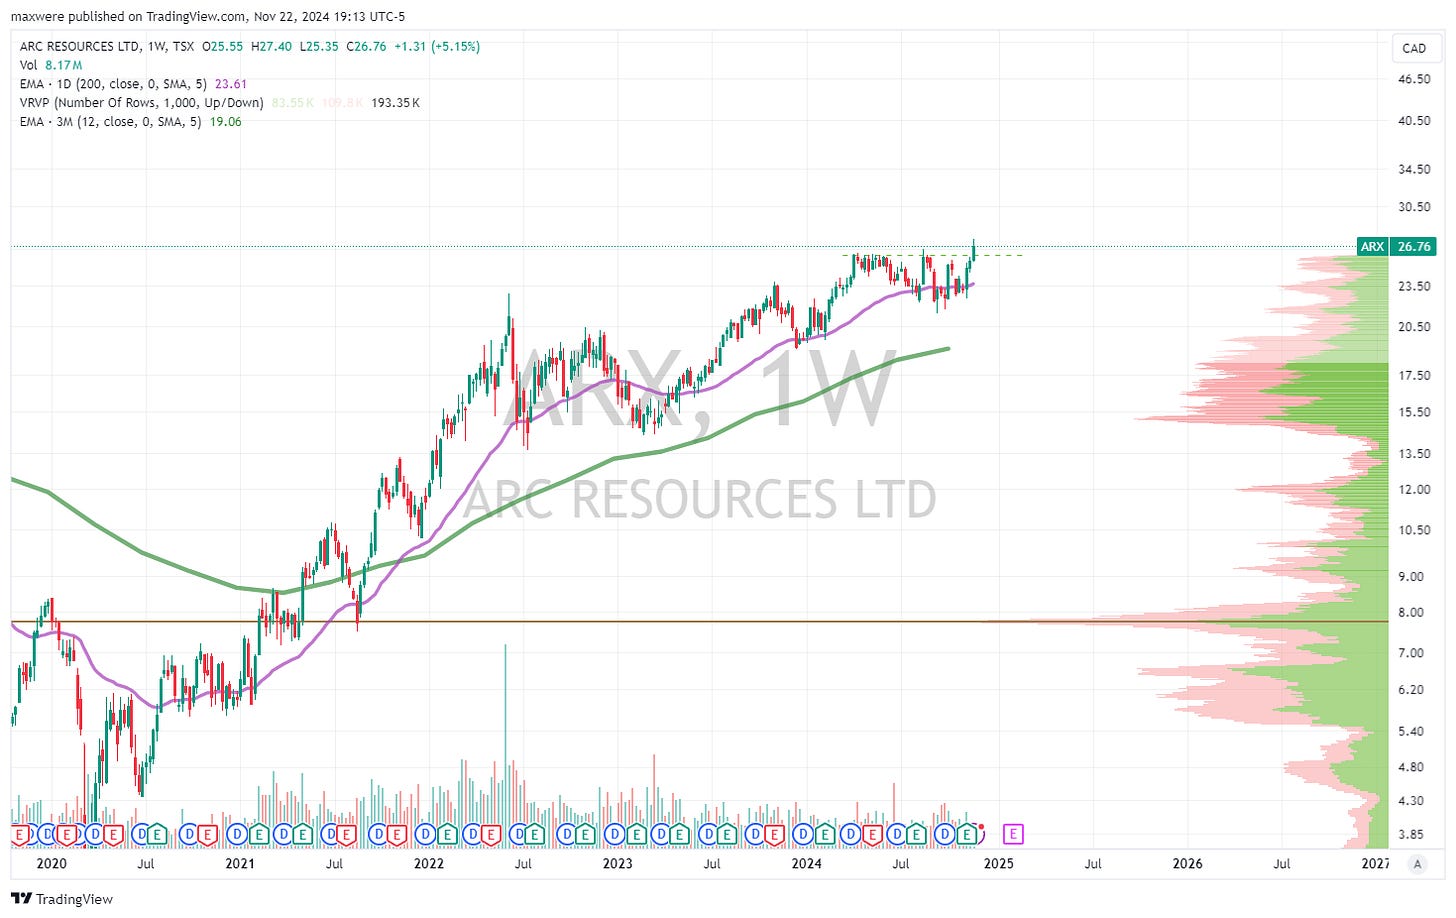
Task: Click the 12.00 price axis label
Action: [x=1414, y=490]
